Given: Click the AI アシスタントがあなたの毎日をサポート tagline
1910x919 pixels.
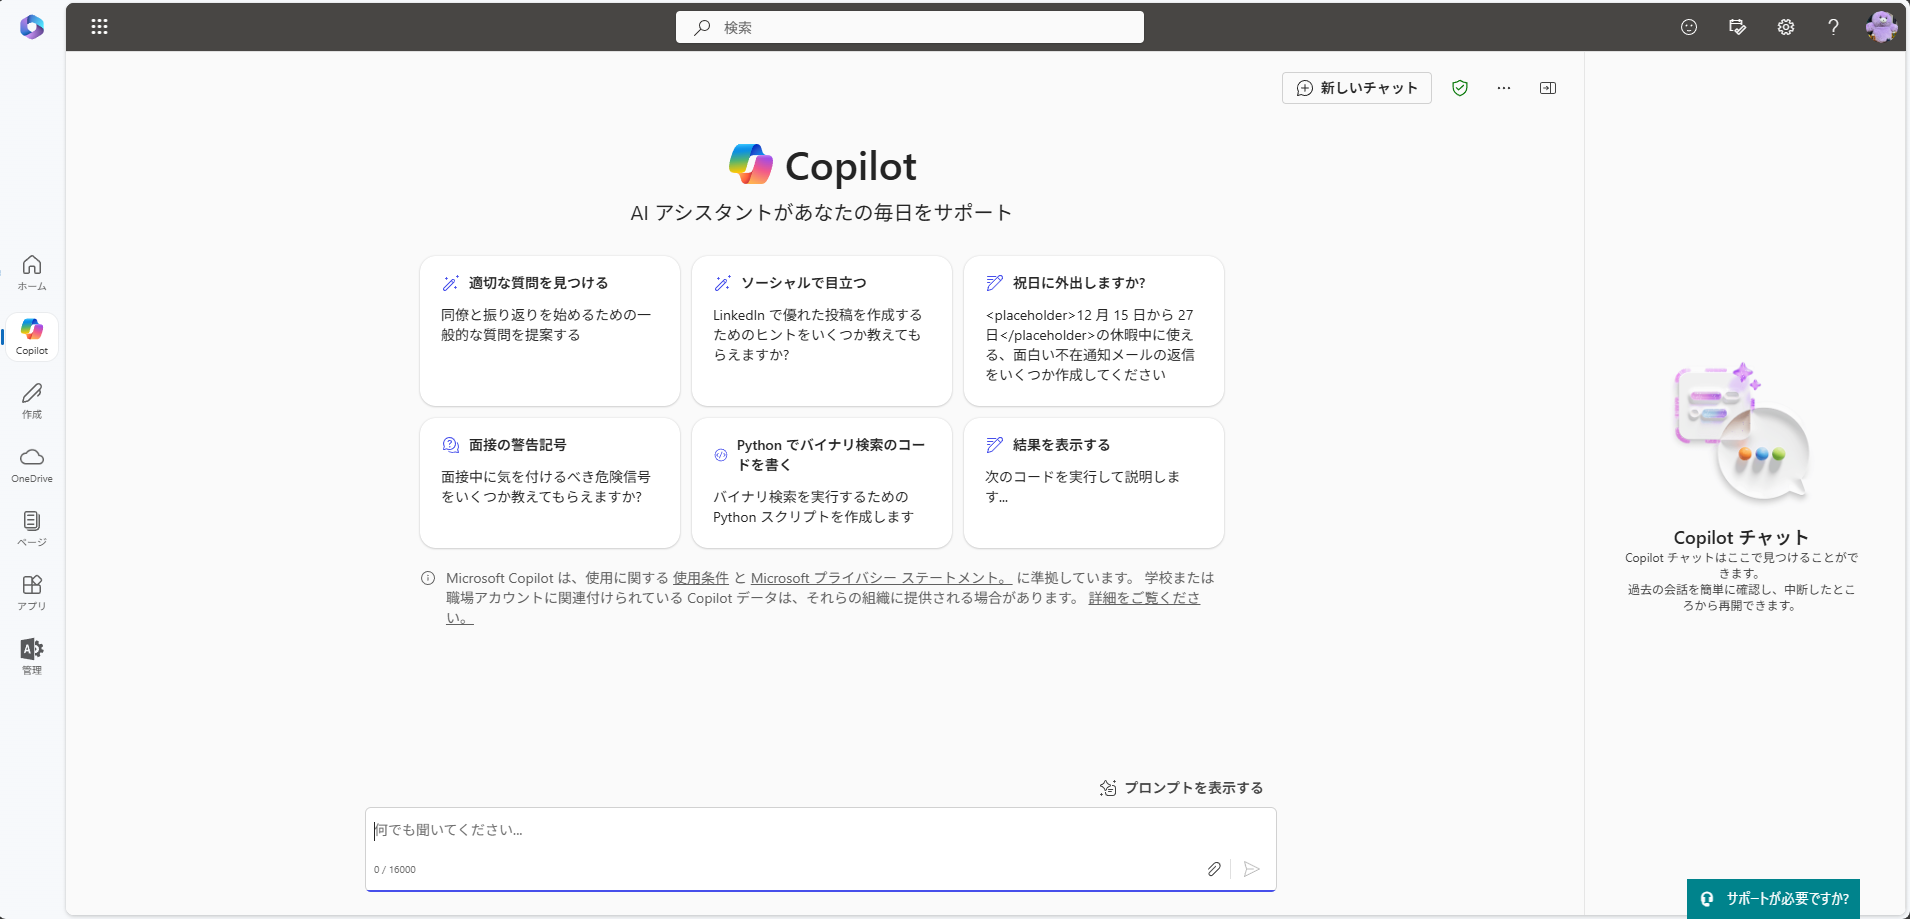Looking at the screenshot, I should pos(821,213).
